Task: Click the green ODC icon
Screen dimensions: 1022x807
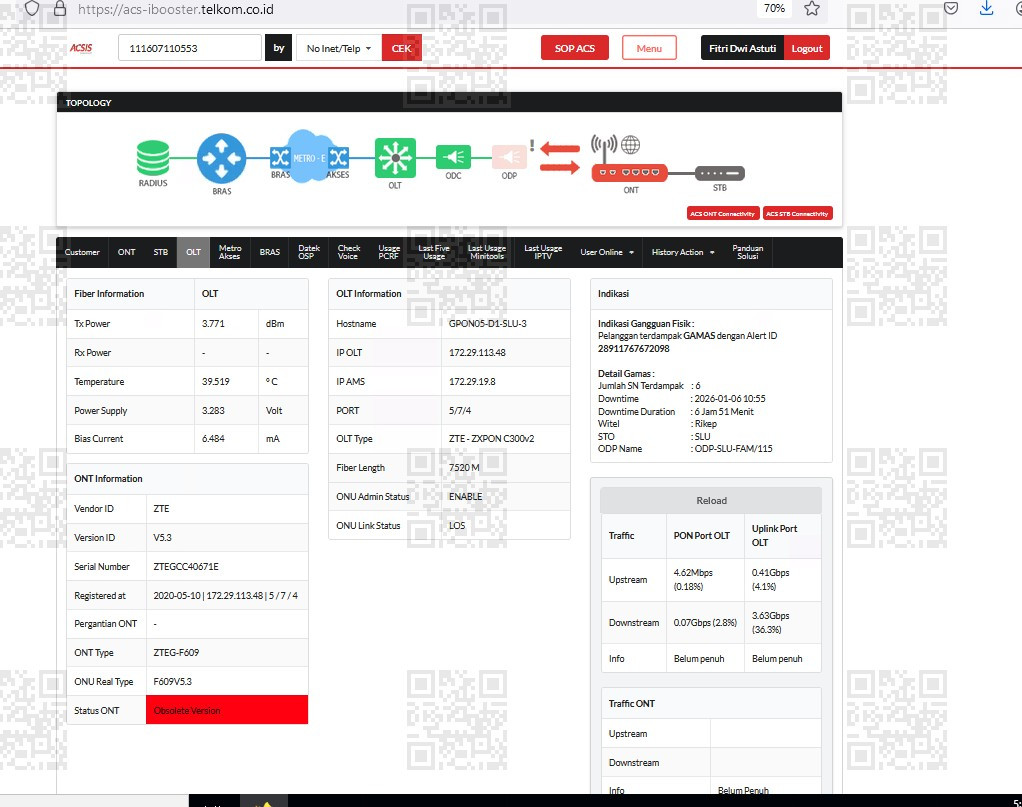Action: point(453,157)
